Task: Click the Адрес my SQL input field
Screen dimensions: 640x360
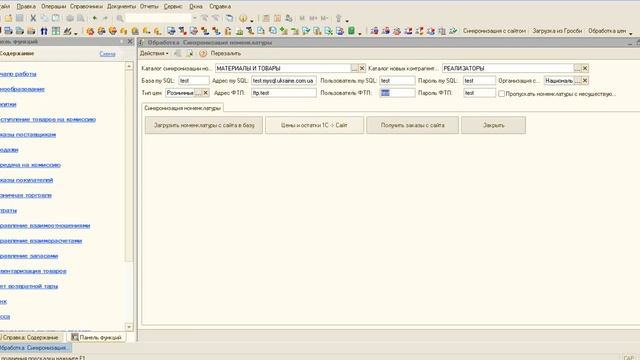Action: pyautogui.click(x=284, y=80)
